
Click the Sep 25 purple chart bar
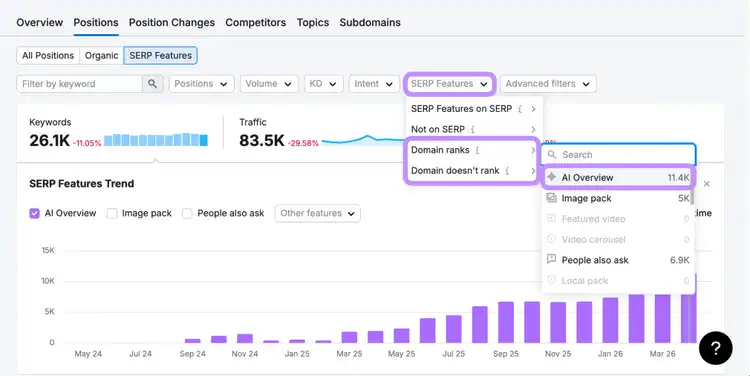pyautogui.click(x=506, y=322)
